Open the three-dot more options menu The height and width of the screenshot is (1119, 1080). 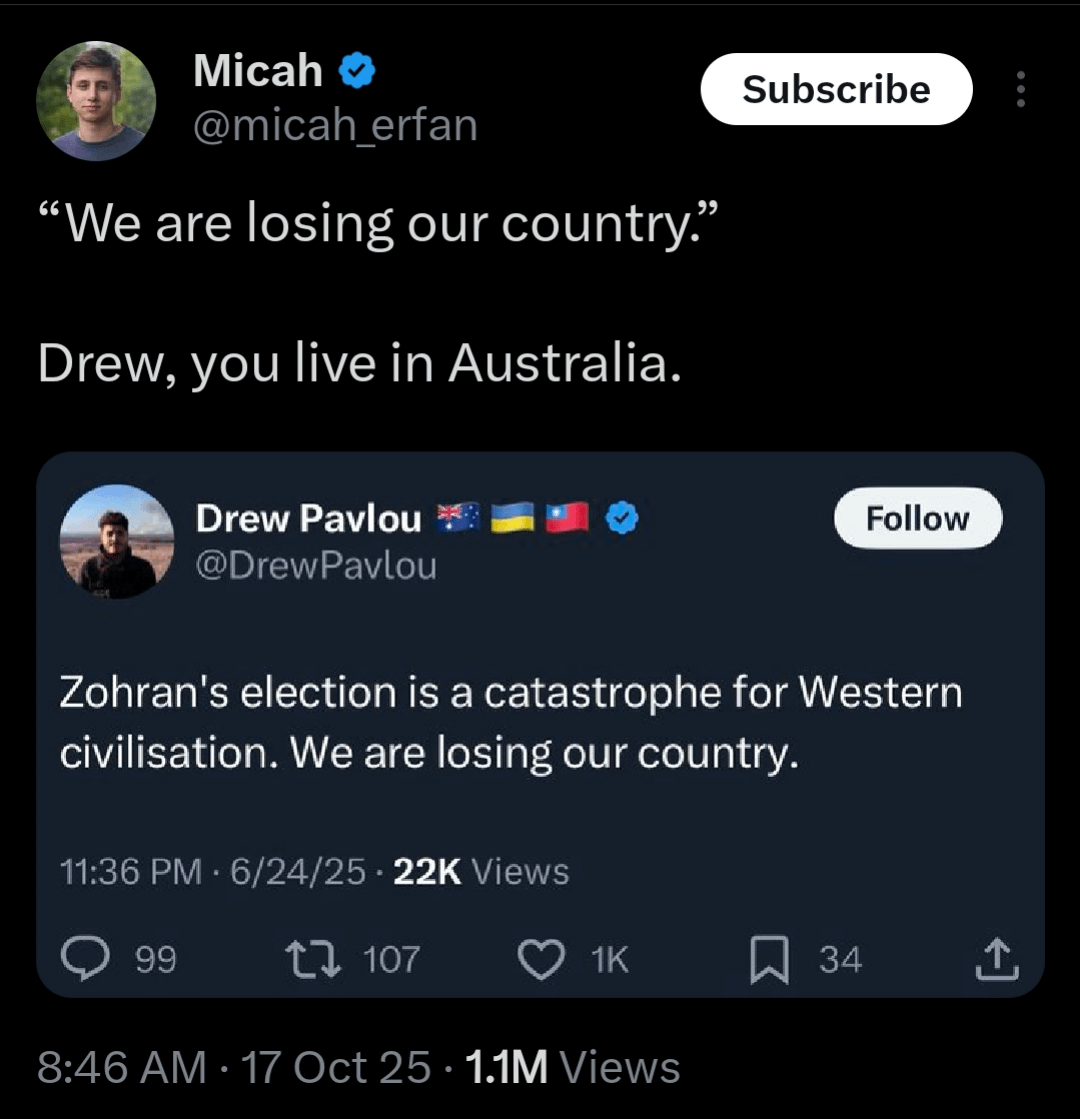[x=1020, y=90]
